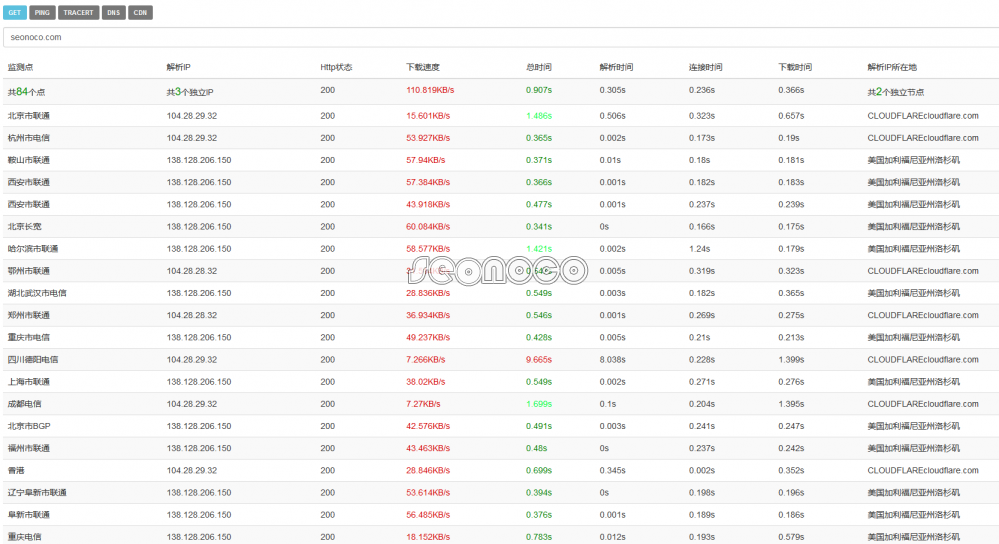Image resolution: width=999 pixels, height=544 pixels.
Task: Sort by the 下载速度 column header
Action: [422, 67]
